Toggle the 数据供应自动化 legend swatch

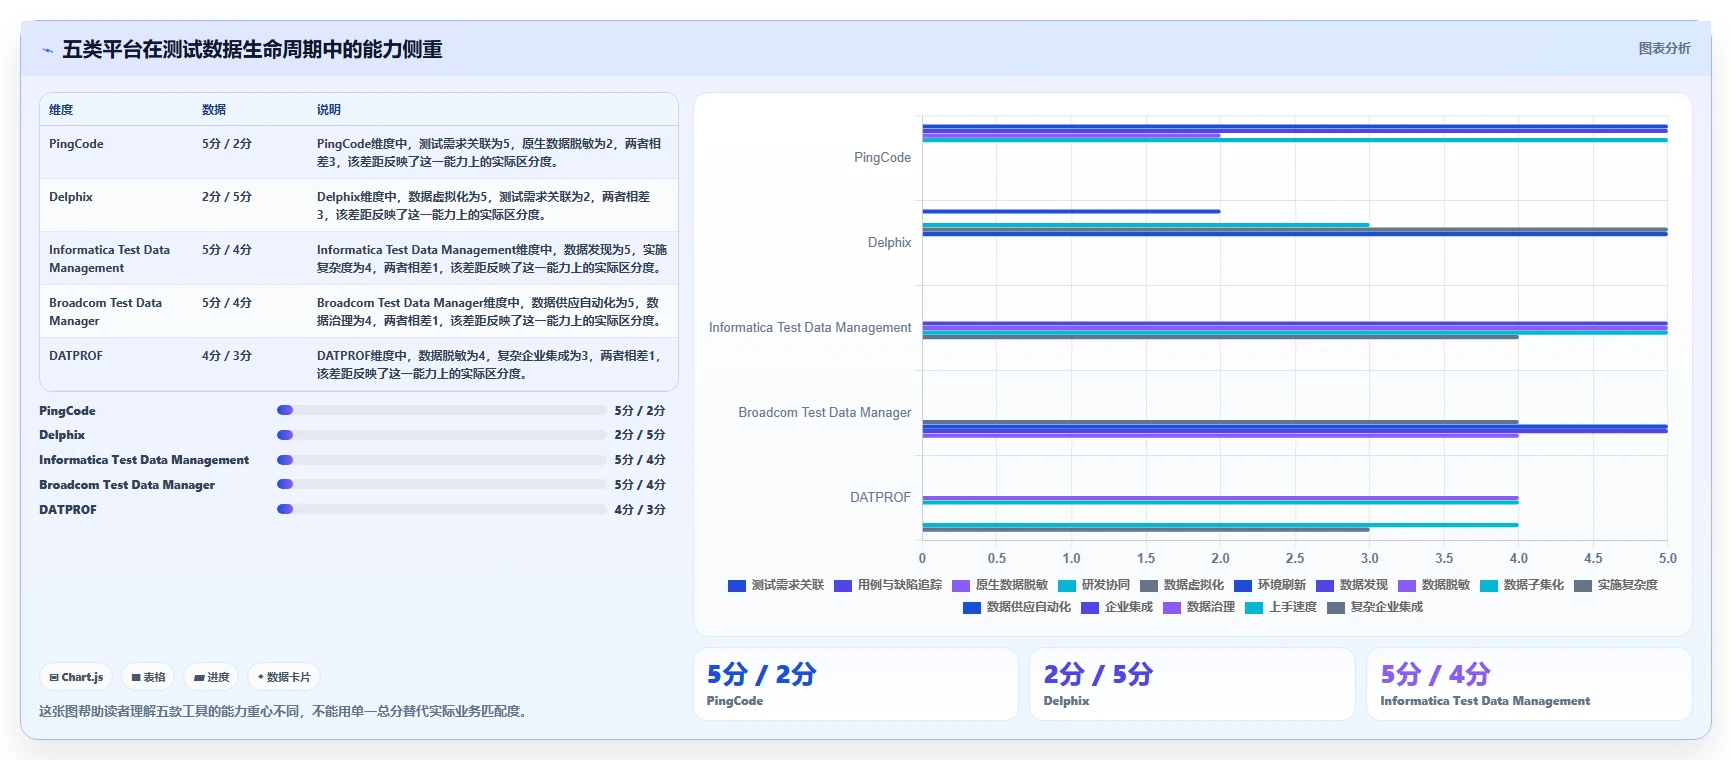click(x=972, y=607)
